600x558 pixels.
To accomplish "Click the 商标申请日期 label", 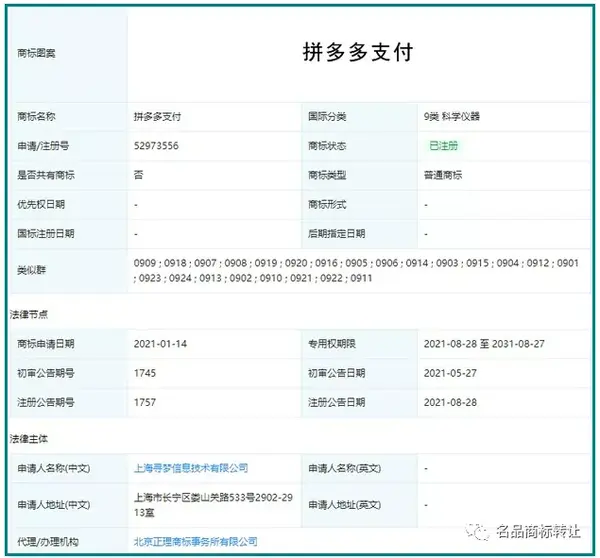I will click(46, 344).
